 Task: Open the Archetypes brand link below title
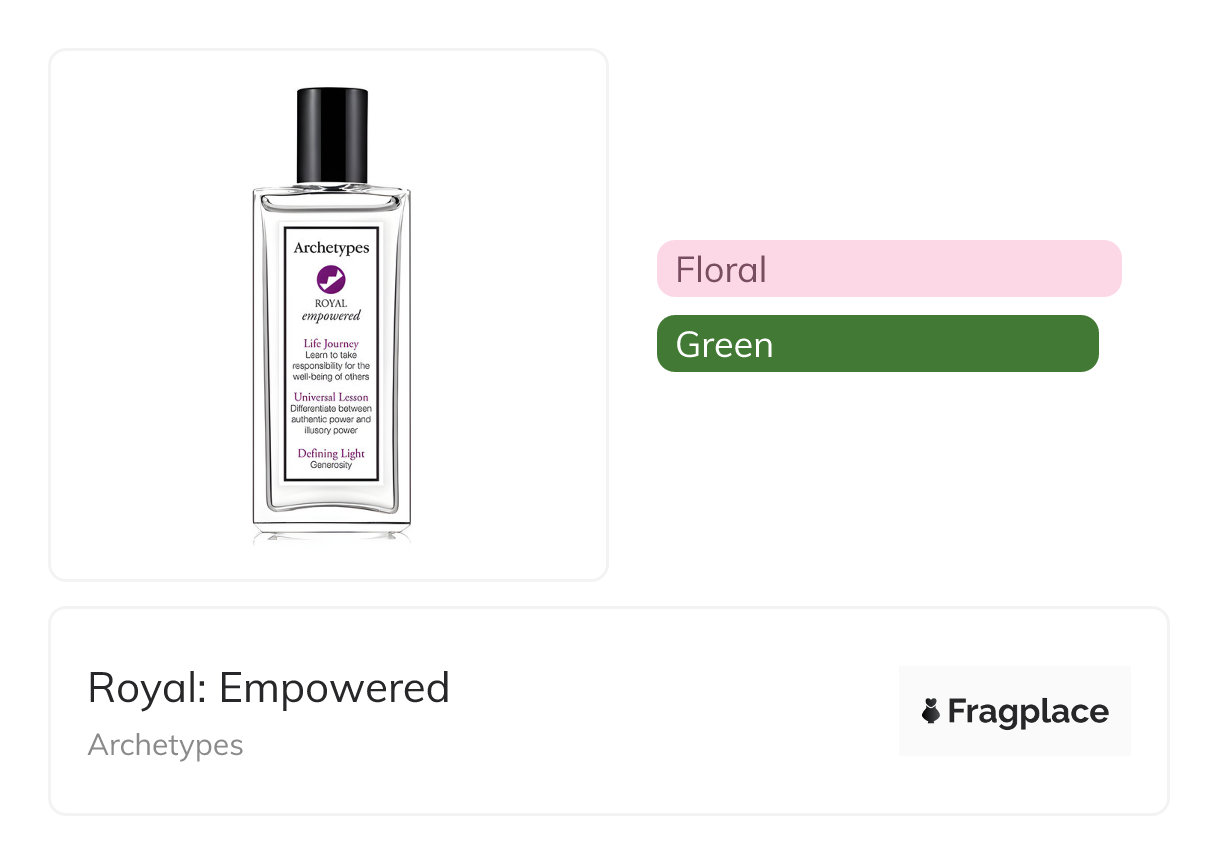(x=165, y=745)
